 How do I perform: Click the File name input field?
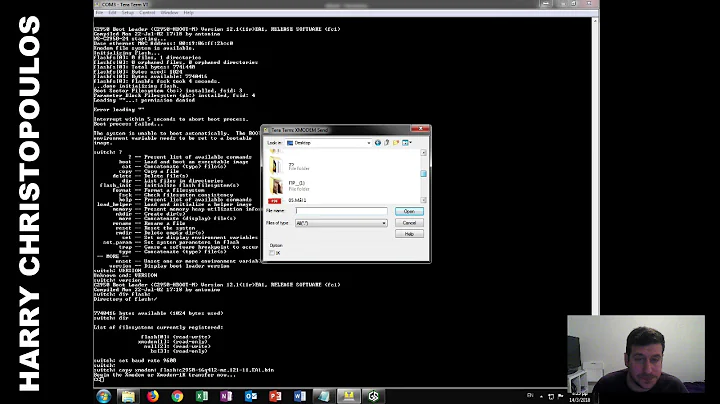341,211
